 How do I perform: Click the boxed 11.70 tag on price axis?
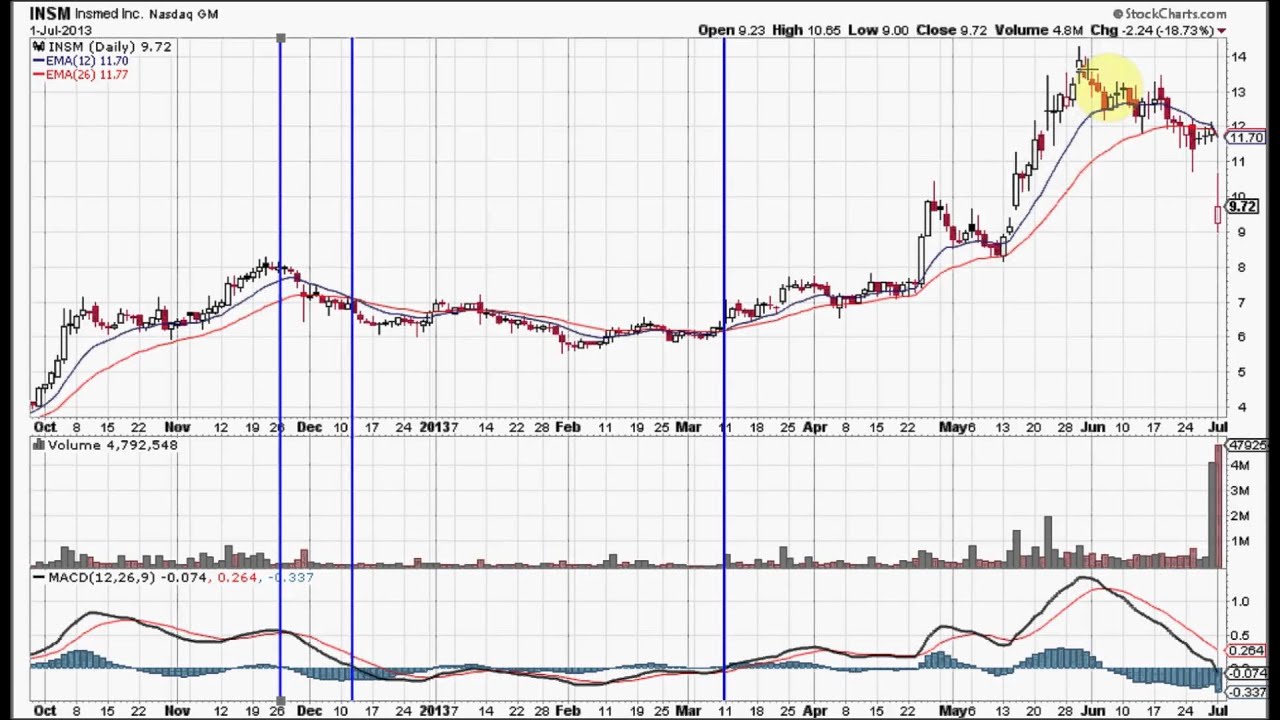pyautogui.click(x=1245, y=138)
